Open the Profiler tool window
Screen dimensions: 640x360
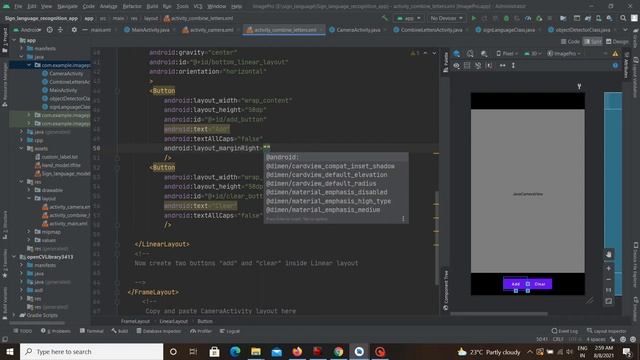201,331
